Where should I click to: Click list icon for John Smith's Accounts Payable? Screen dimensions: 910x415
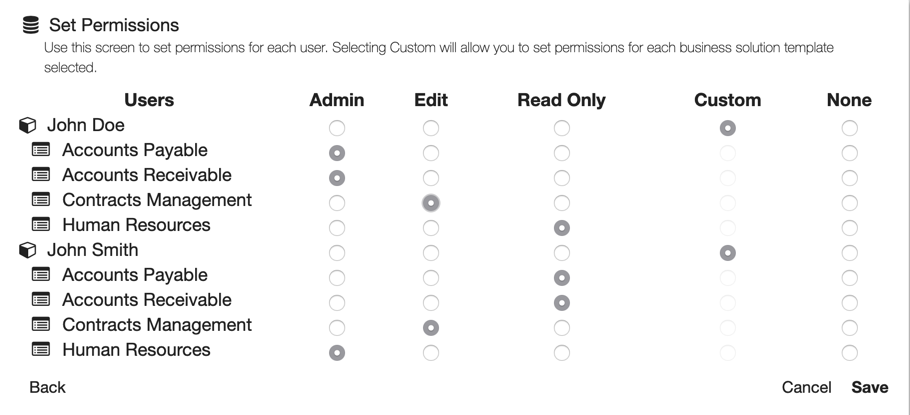[41, 275]
